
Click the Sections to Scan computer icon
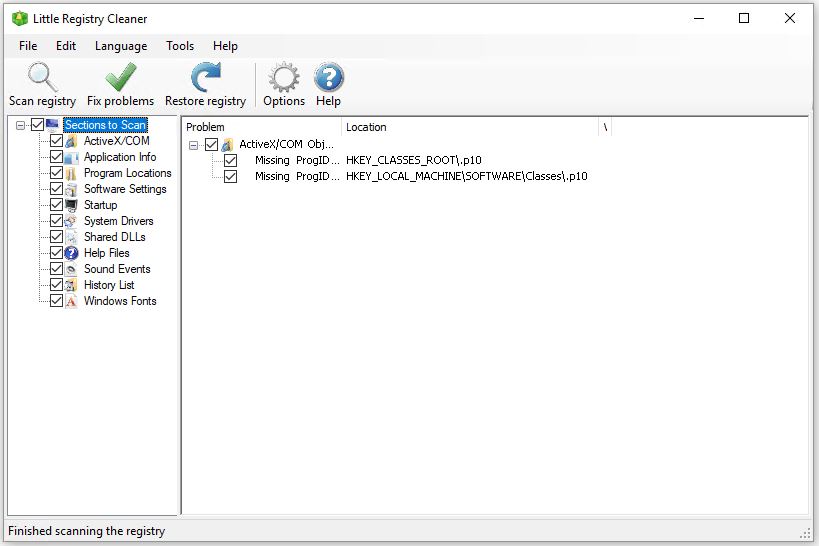point(52,124)
